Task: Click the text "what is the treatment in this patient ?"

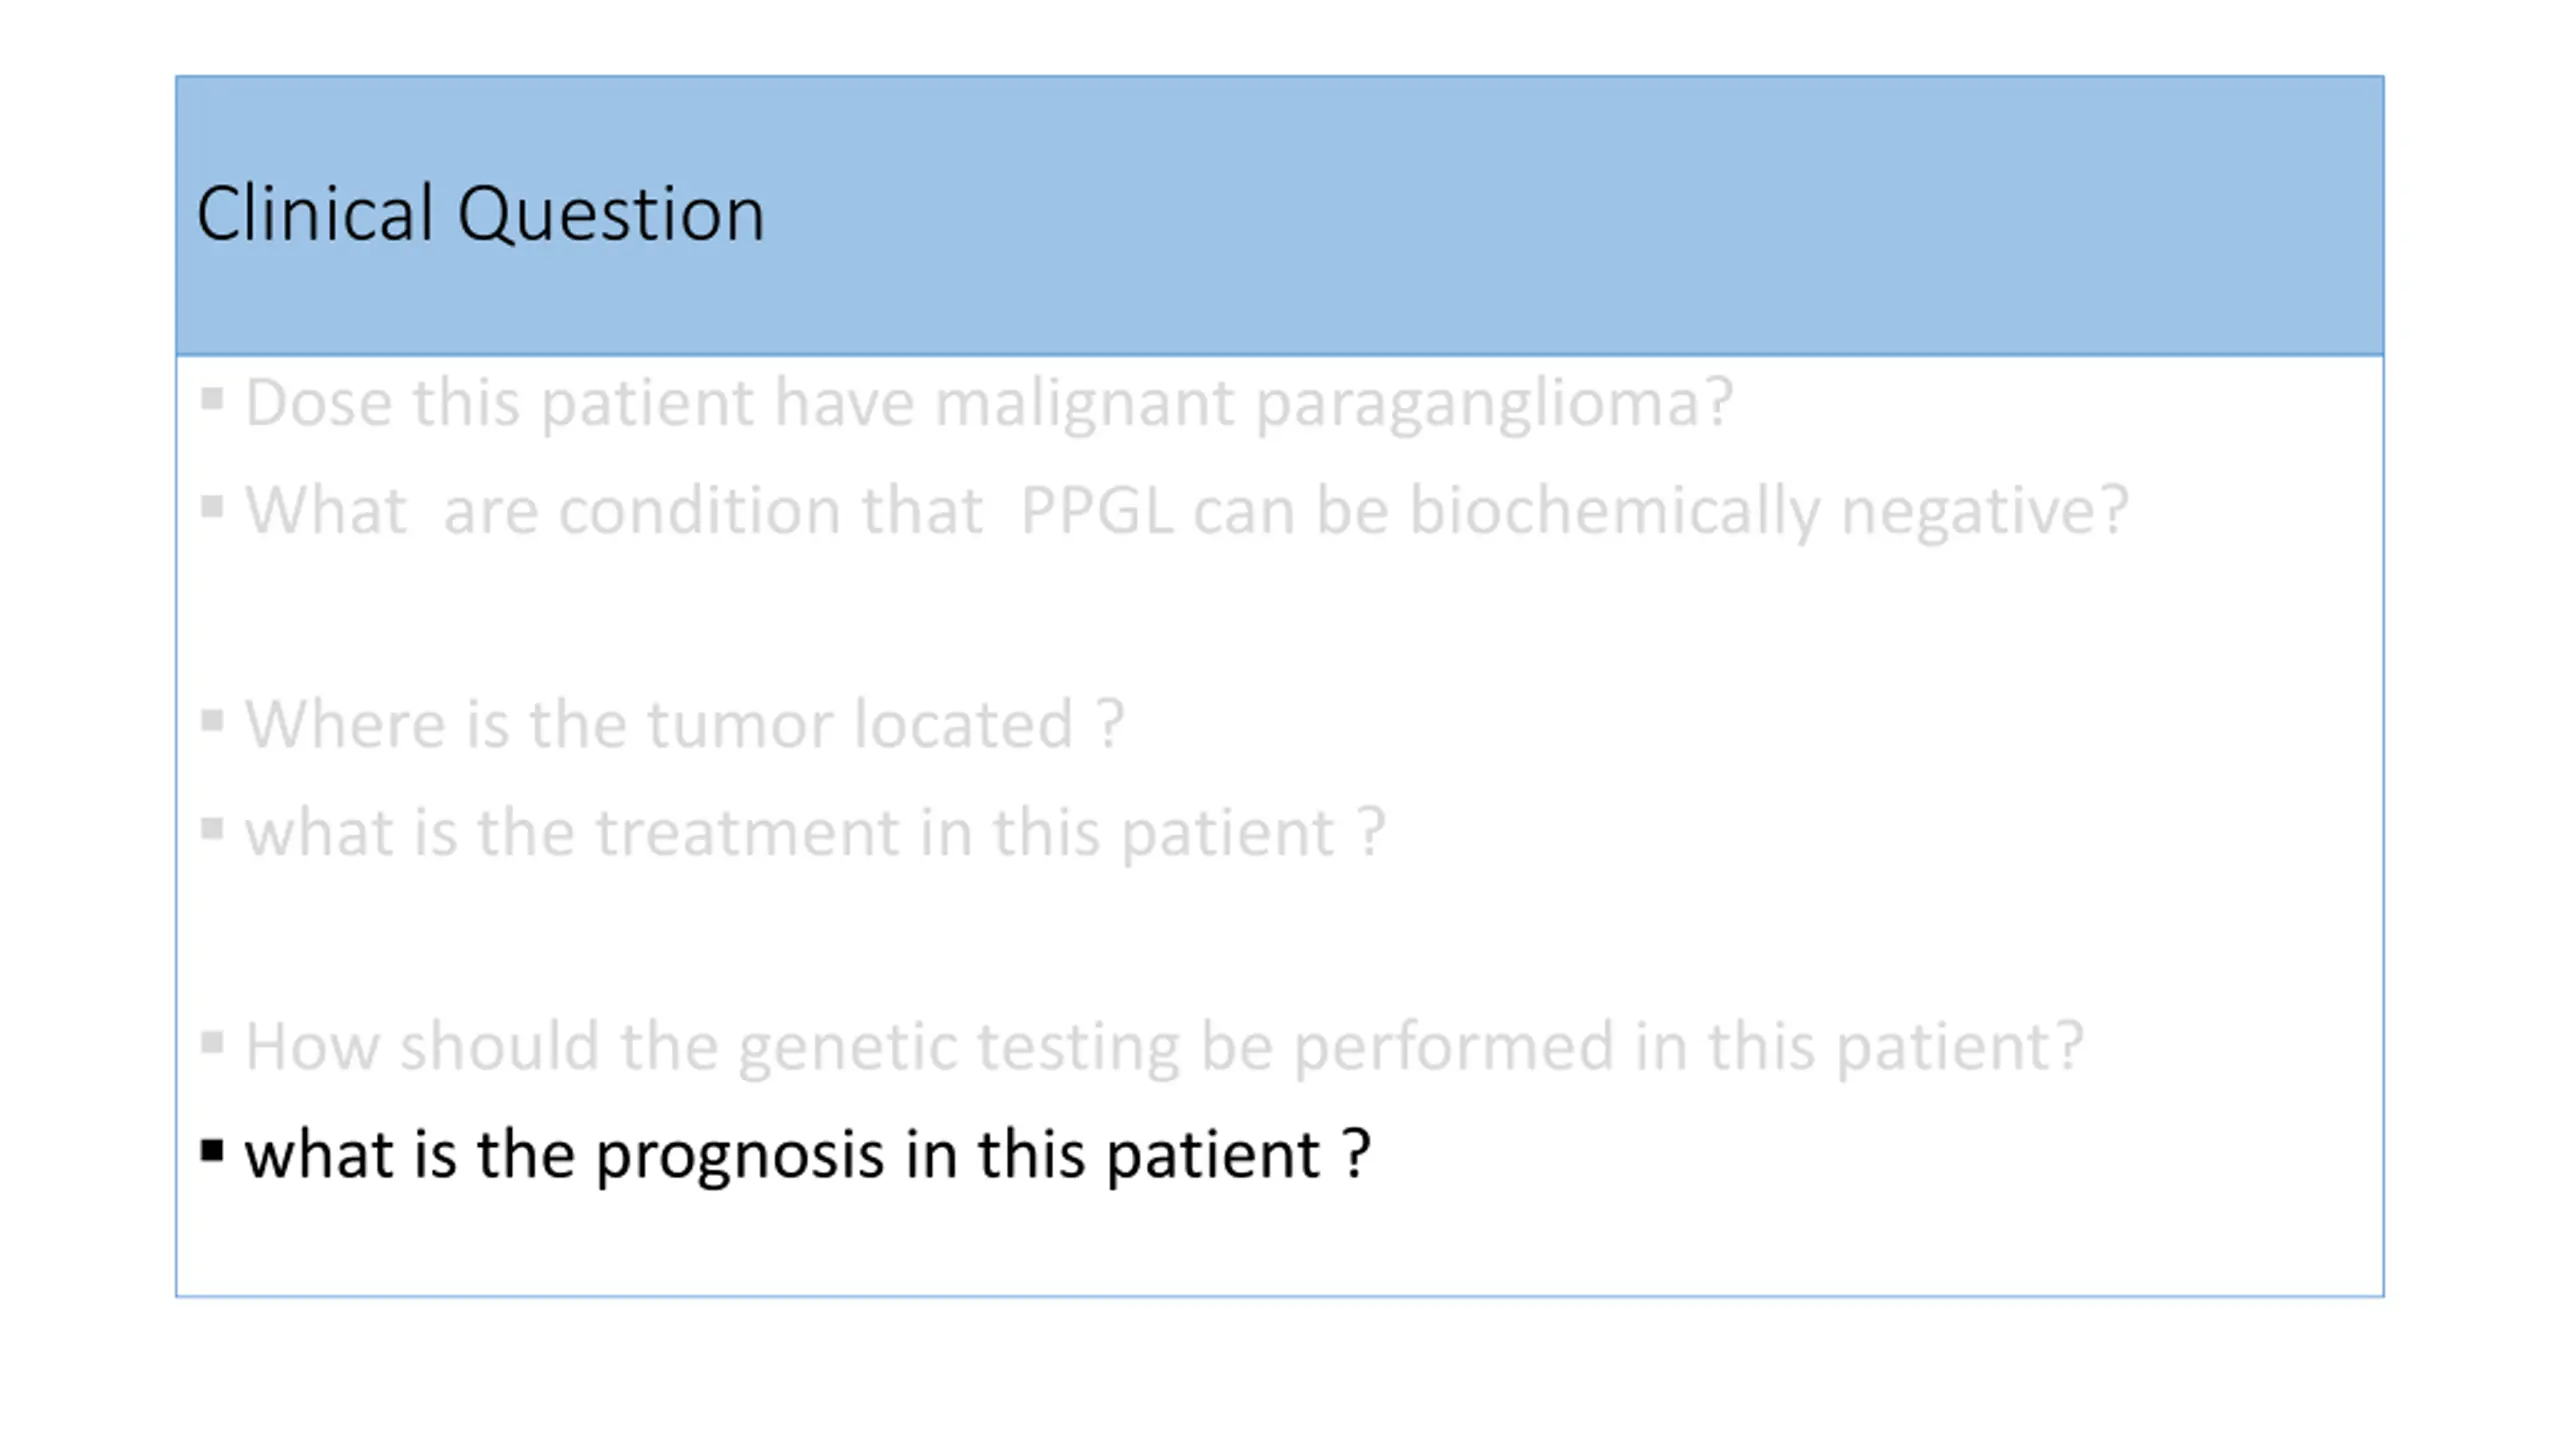Action: pos(815,833)
